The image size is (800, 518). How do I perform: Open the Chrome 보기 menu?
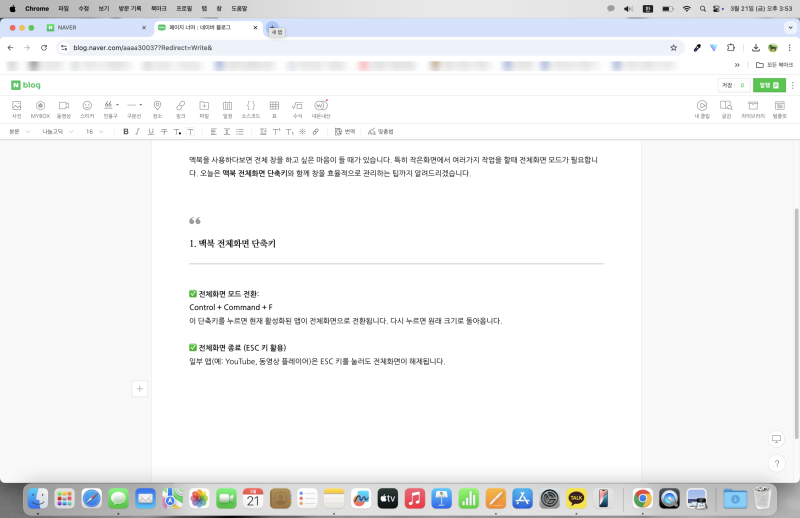(x=104, y=9)
